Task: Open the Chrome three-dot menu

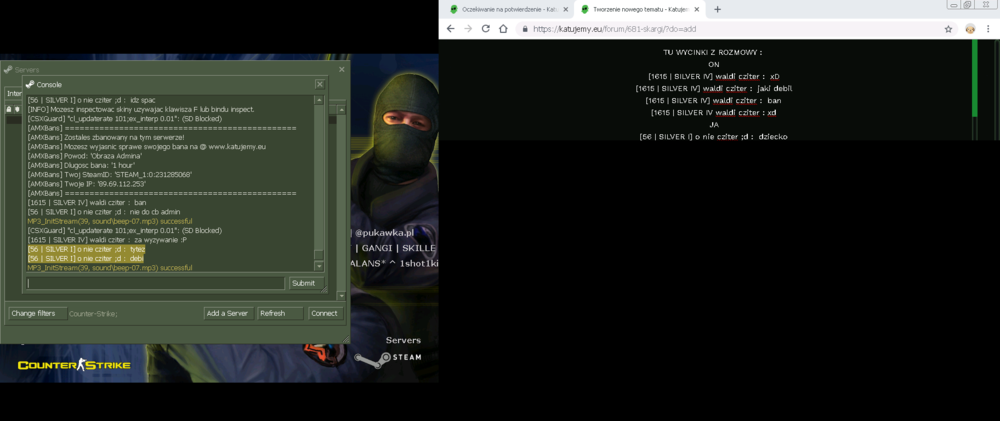Action: 990,29
